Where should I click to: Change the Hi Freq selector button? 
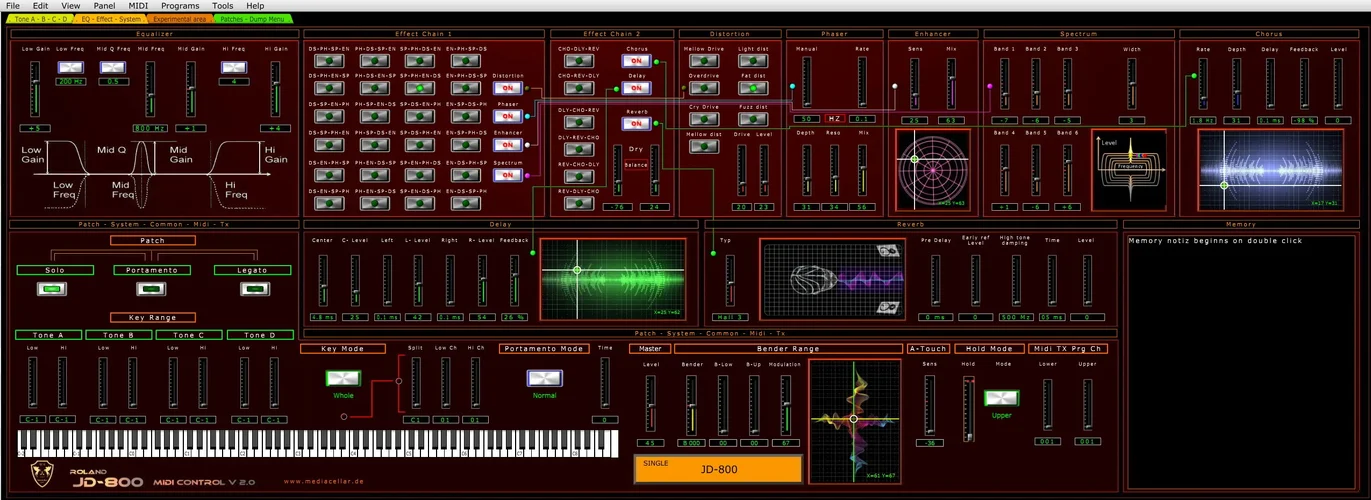point(235,66)
